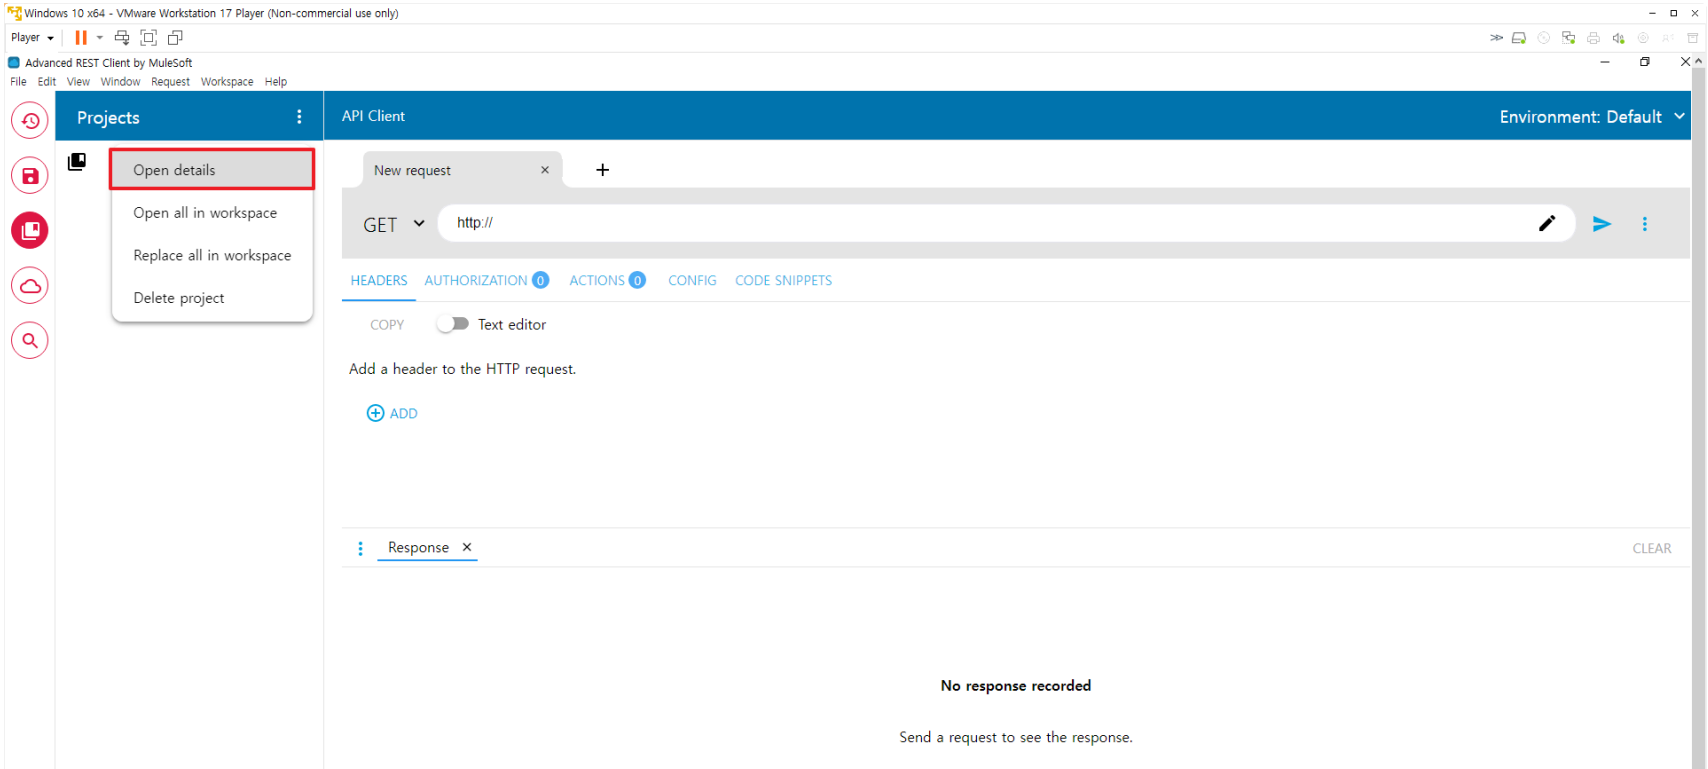This screenshot has width=1708, height=769.
Task: Enter VMware full screen mode
Action: pos(149,38)
